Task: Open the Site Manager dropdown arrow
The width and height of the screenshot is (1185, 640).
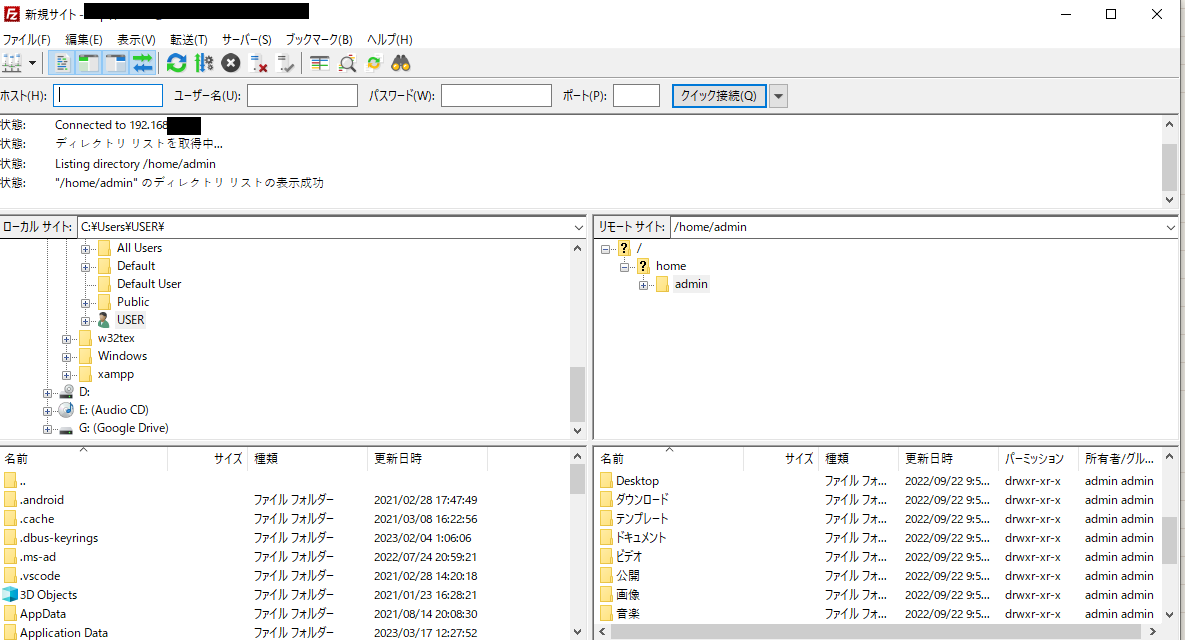Action: tap(32, 63)
